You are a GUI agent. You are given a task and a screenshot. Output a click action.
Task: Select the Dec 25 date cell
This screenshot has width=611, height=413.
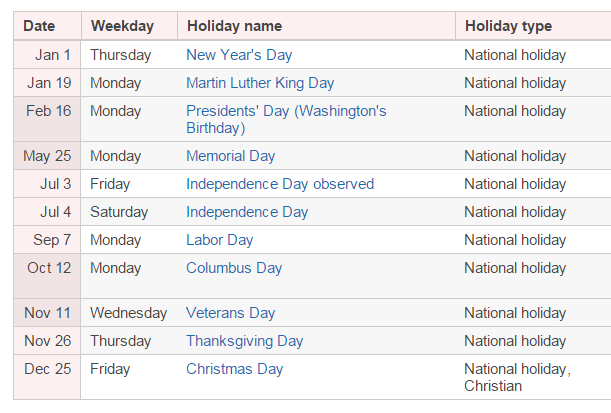coord(49,369)
